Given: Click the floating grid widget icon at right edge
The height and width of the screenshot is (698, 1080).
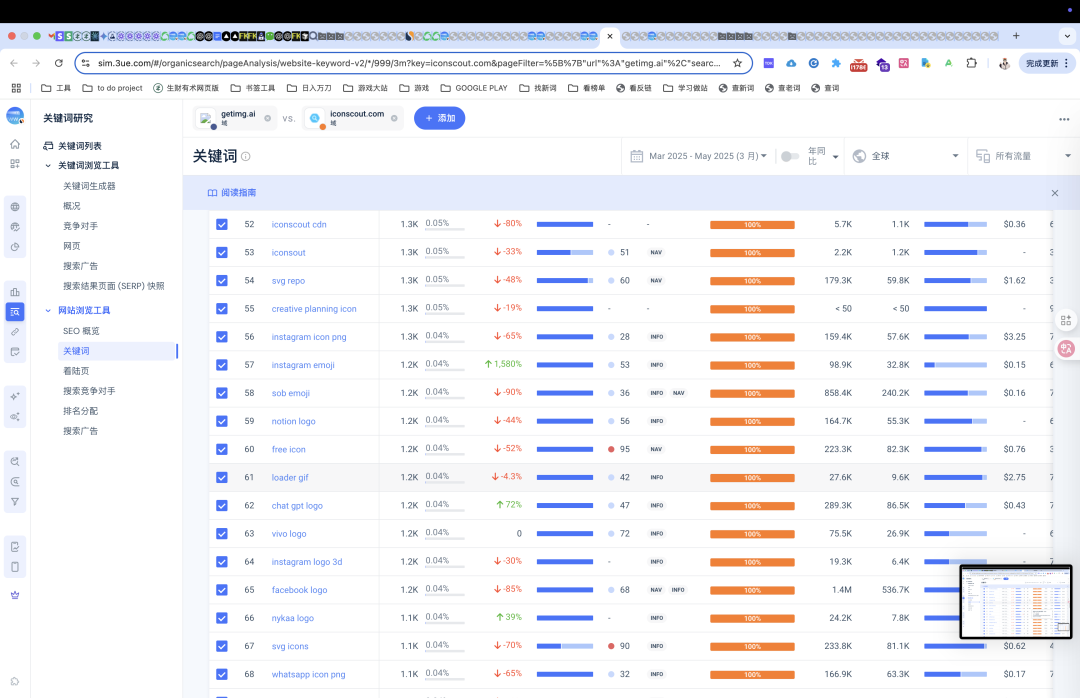Looking at the screenshot, I should point(1066,320).
